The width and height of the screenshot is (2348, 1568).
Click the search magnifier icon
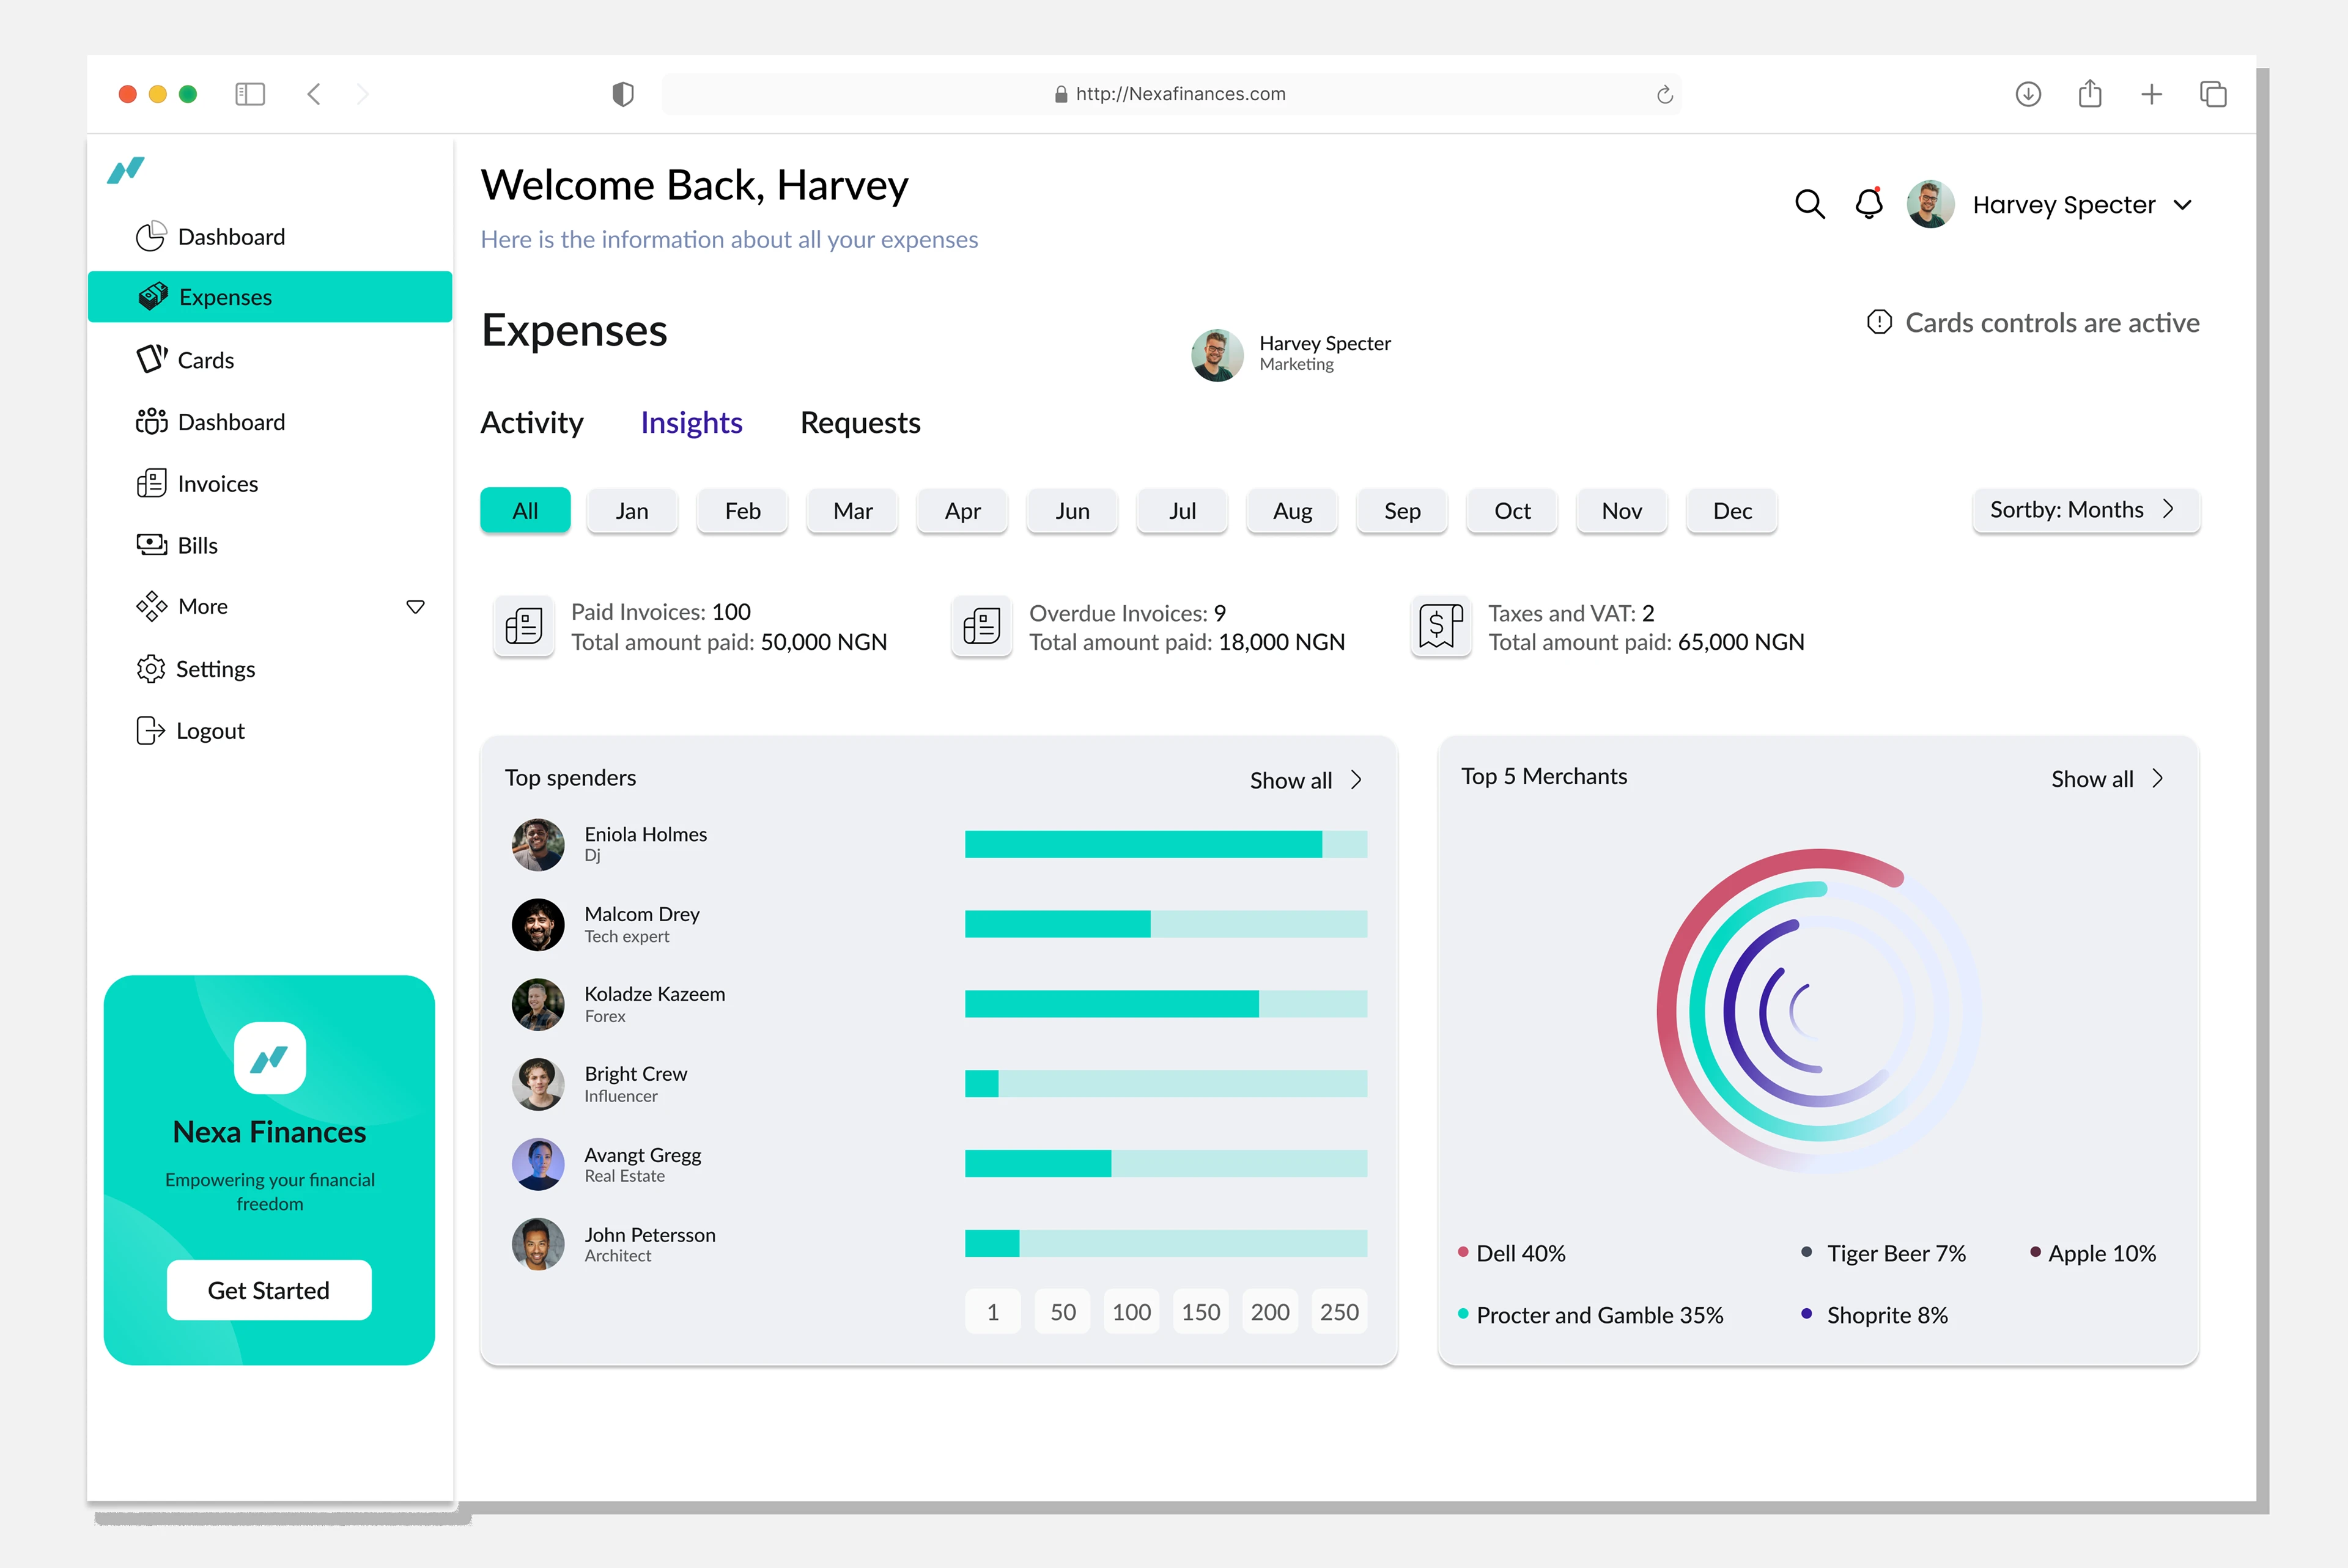pos(1809,204)
